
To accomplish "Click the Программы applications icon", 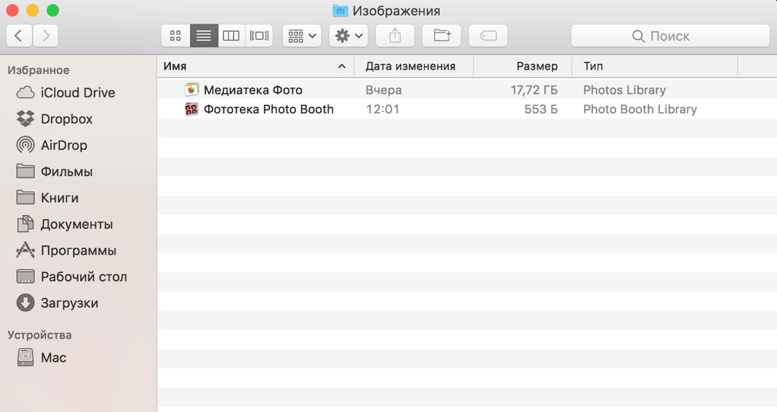I will [x=25, y=250].
